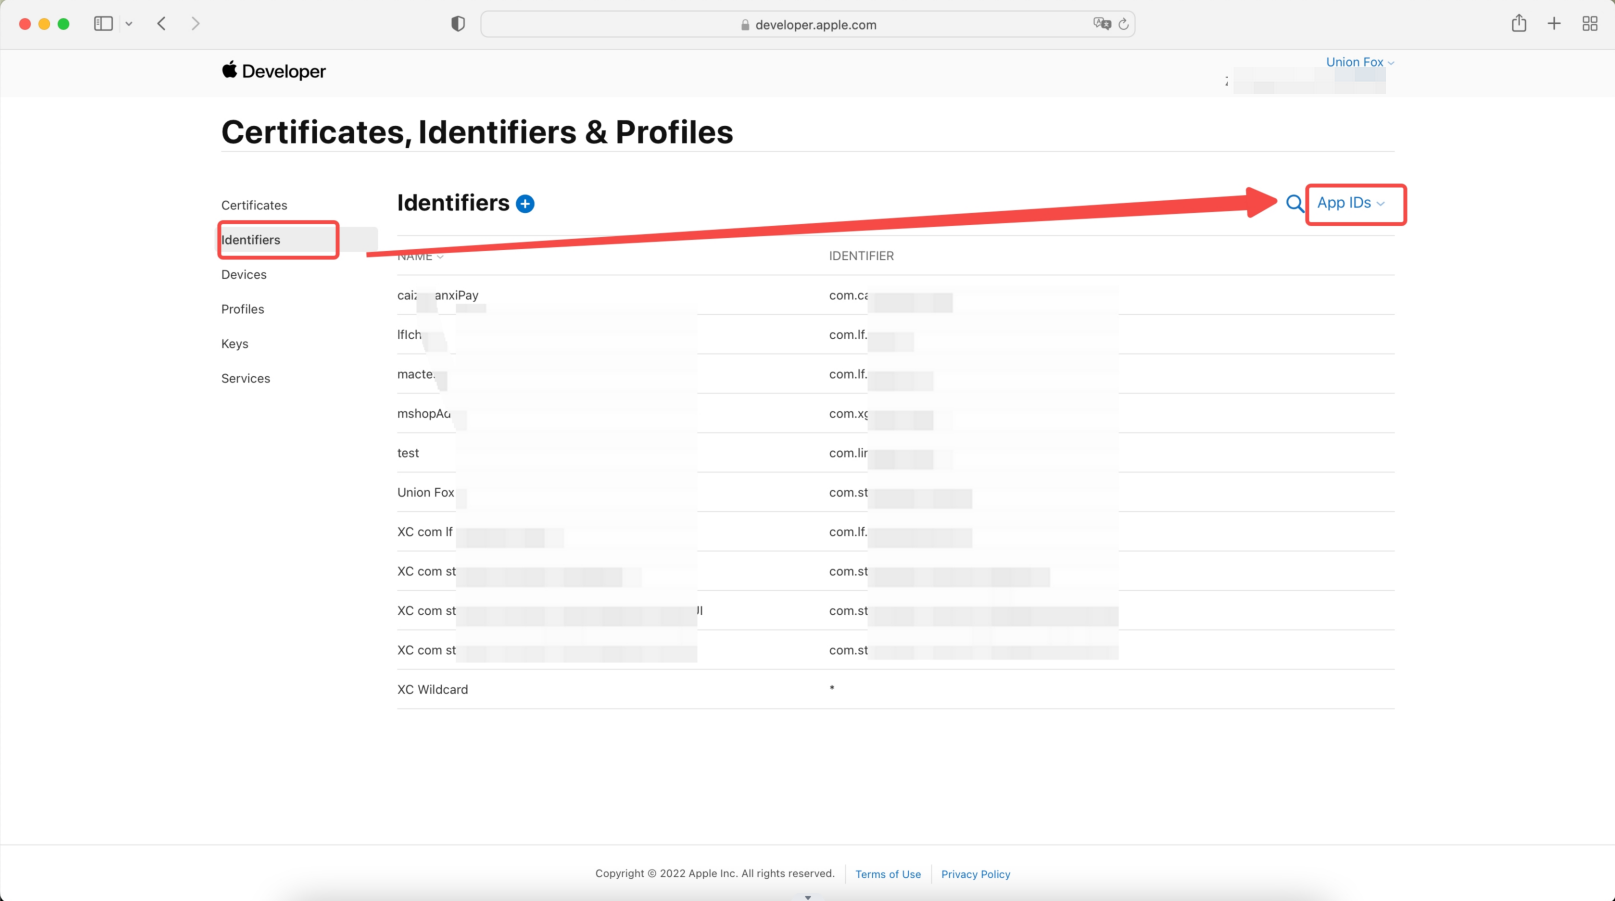Open the Union Fox account dropdown
This screenshot has width=1615, height=901.
pos(1360,62)
